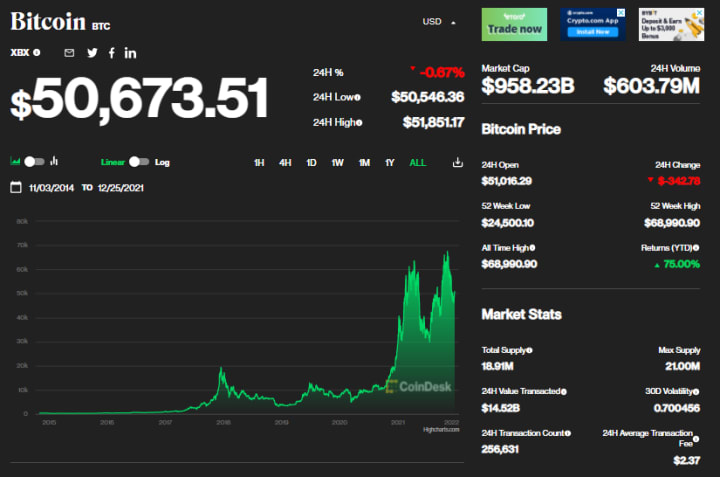
Task: Download chart data with download icon
Action: click(x=457, y=162)
